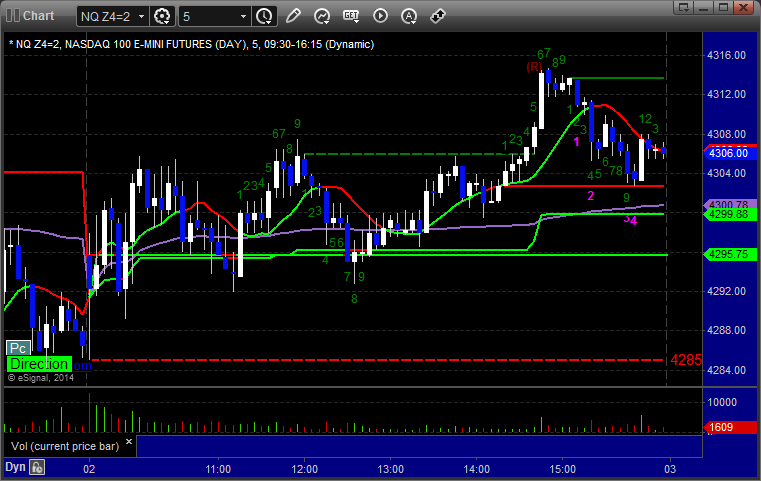This screenshot has width=761, height=481.
Task: Click the 4288.00 price axis label
Action: coord(727,331)
